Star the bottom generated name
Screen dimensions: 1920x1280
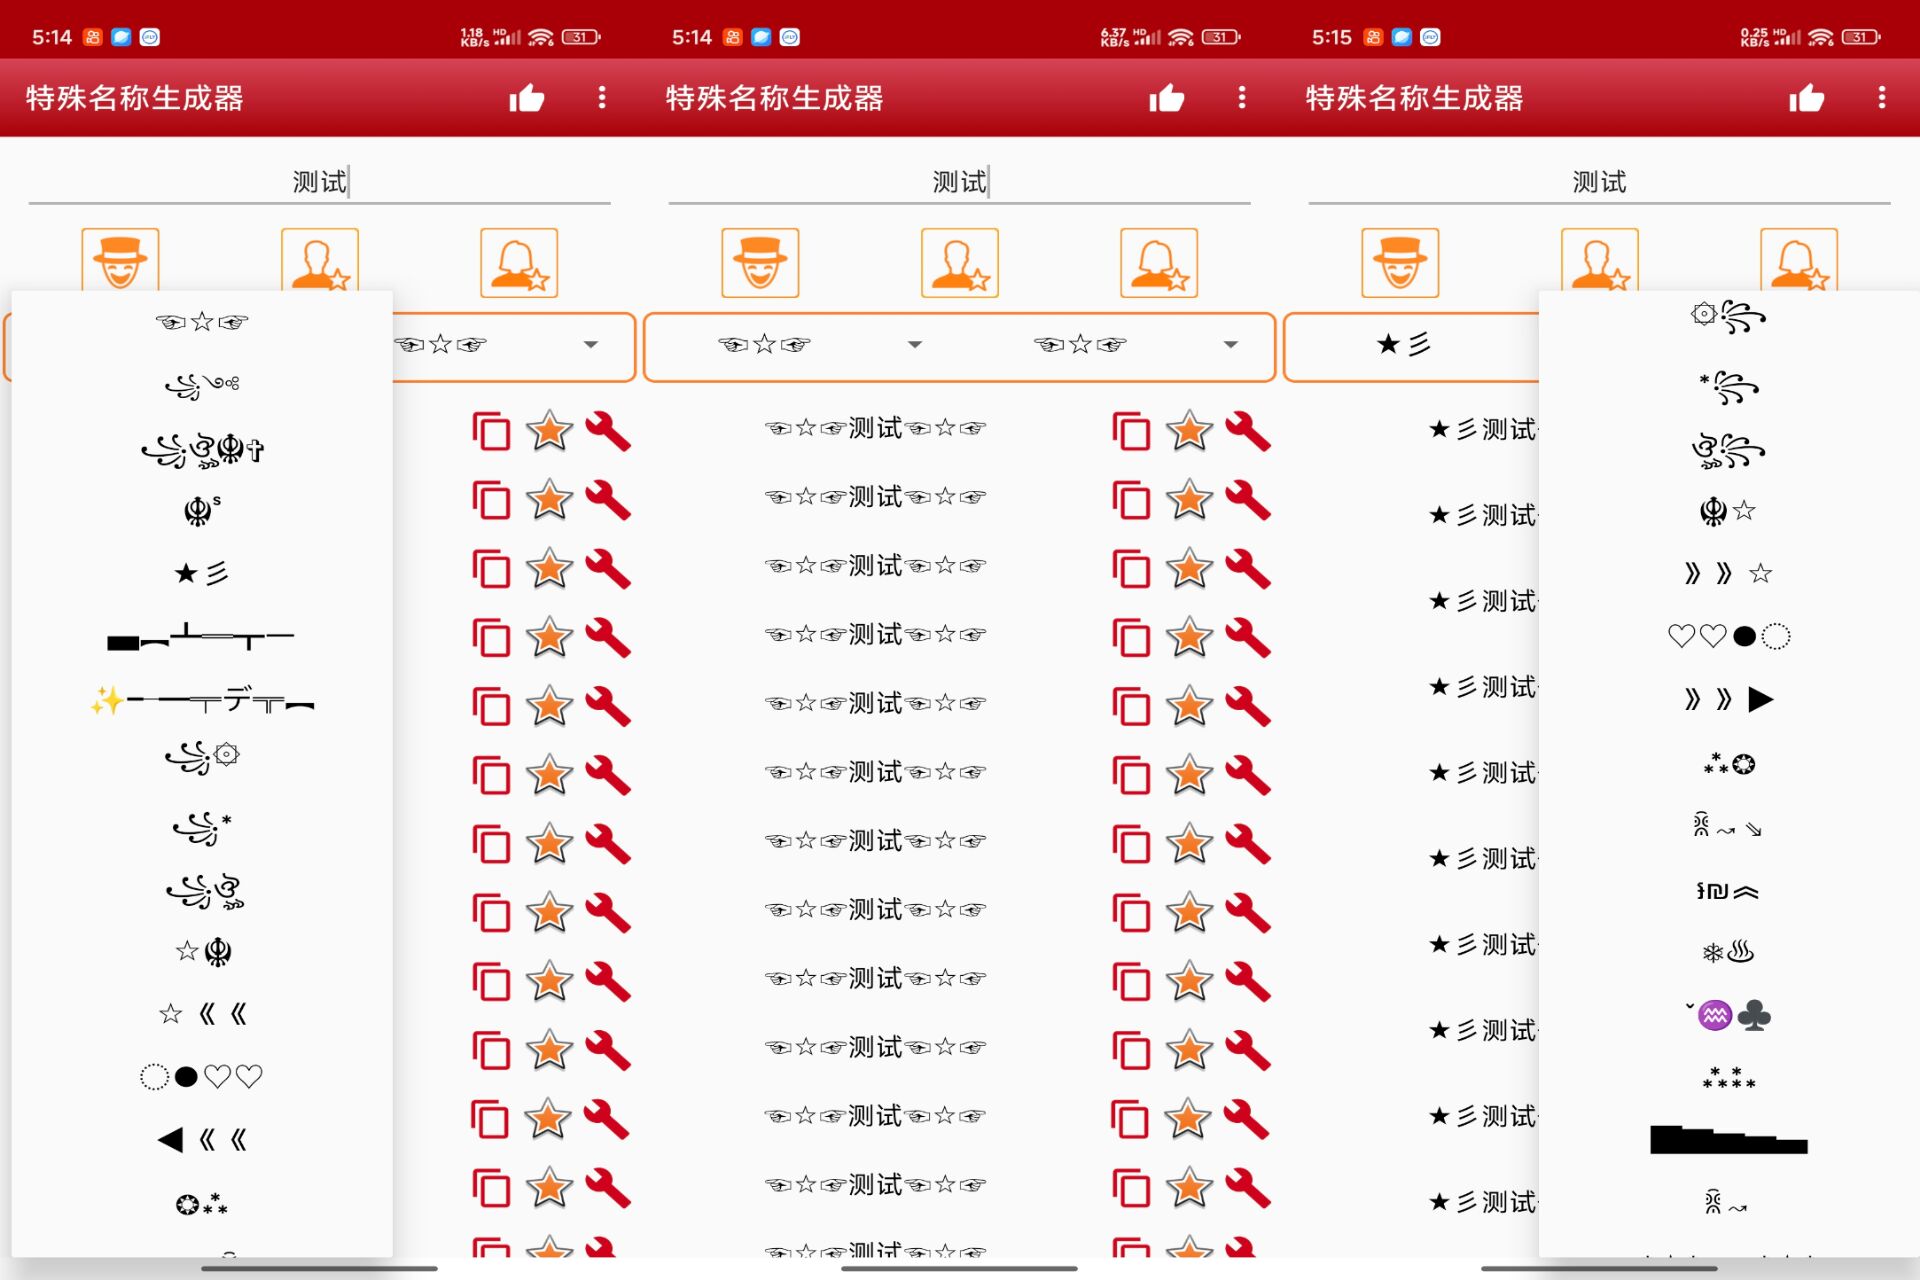pyautogui.click(x=549, y=1190)
